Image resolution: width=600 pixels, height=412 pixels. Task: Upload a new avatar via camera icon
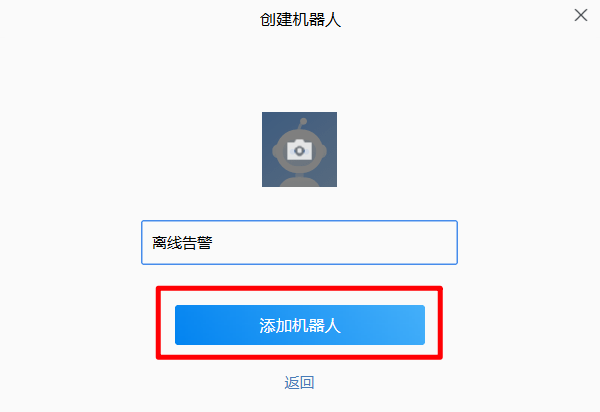(299, 150)
